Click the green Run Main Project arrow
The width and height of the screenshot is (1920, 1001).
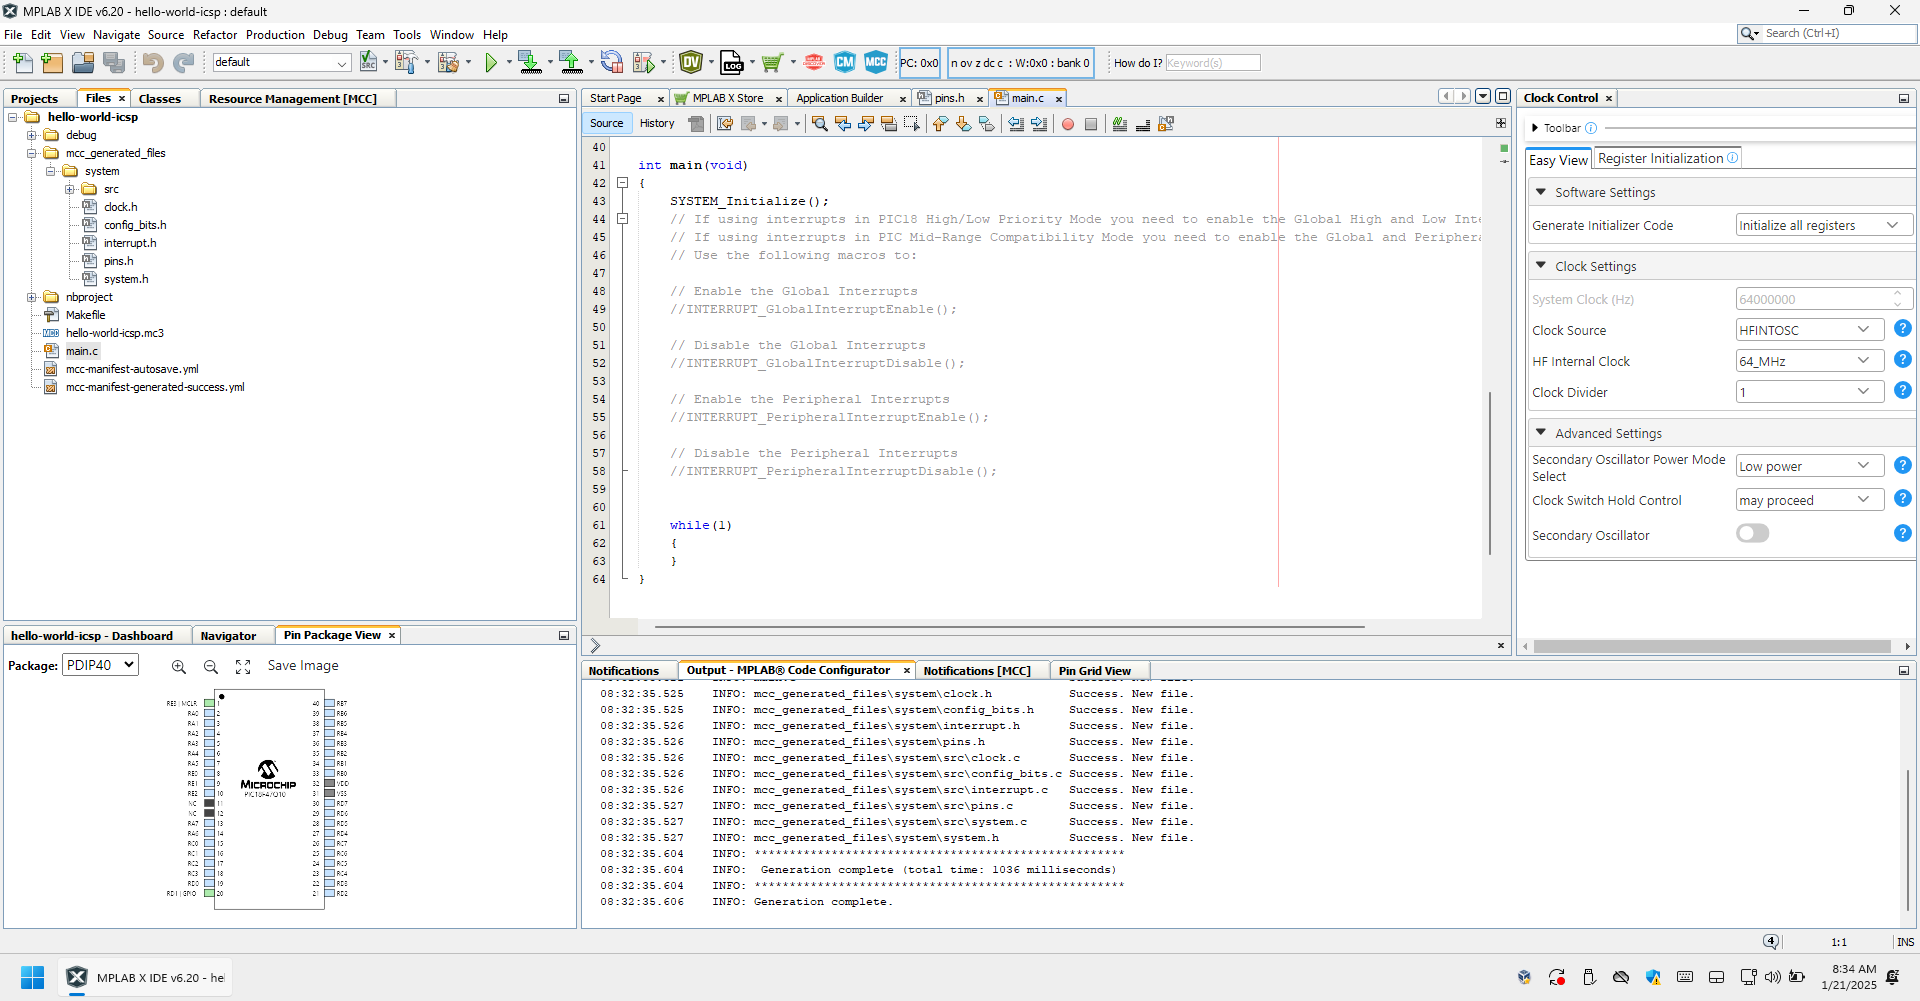[491, 63]
